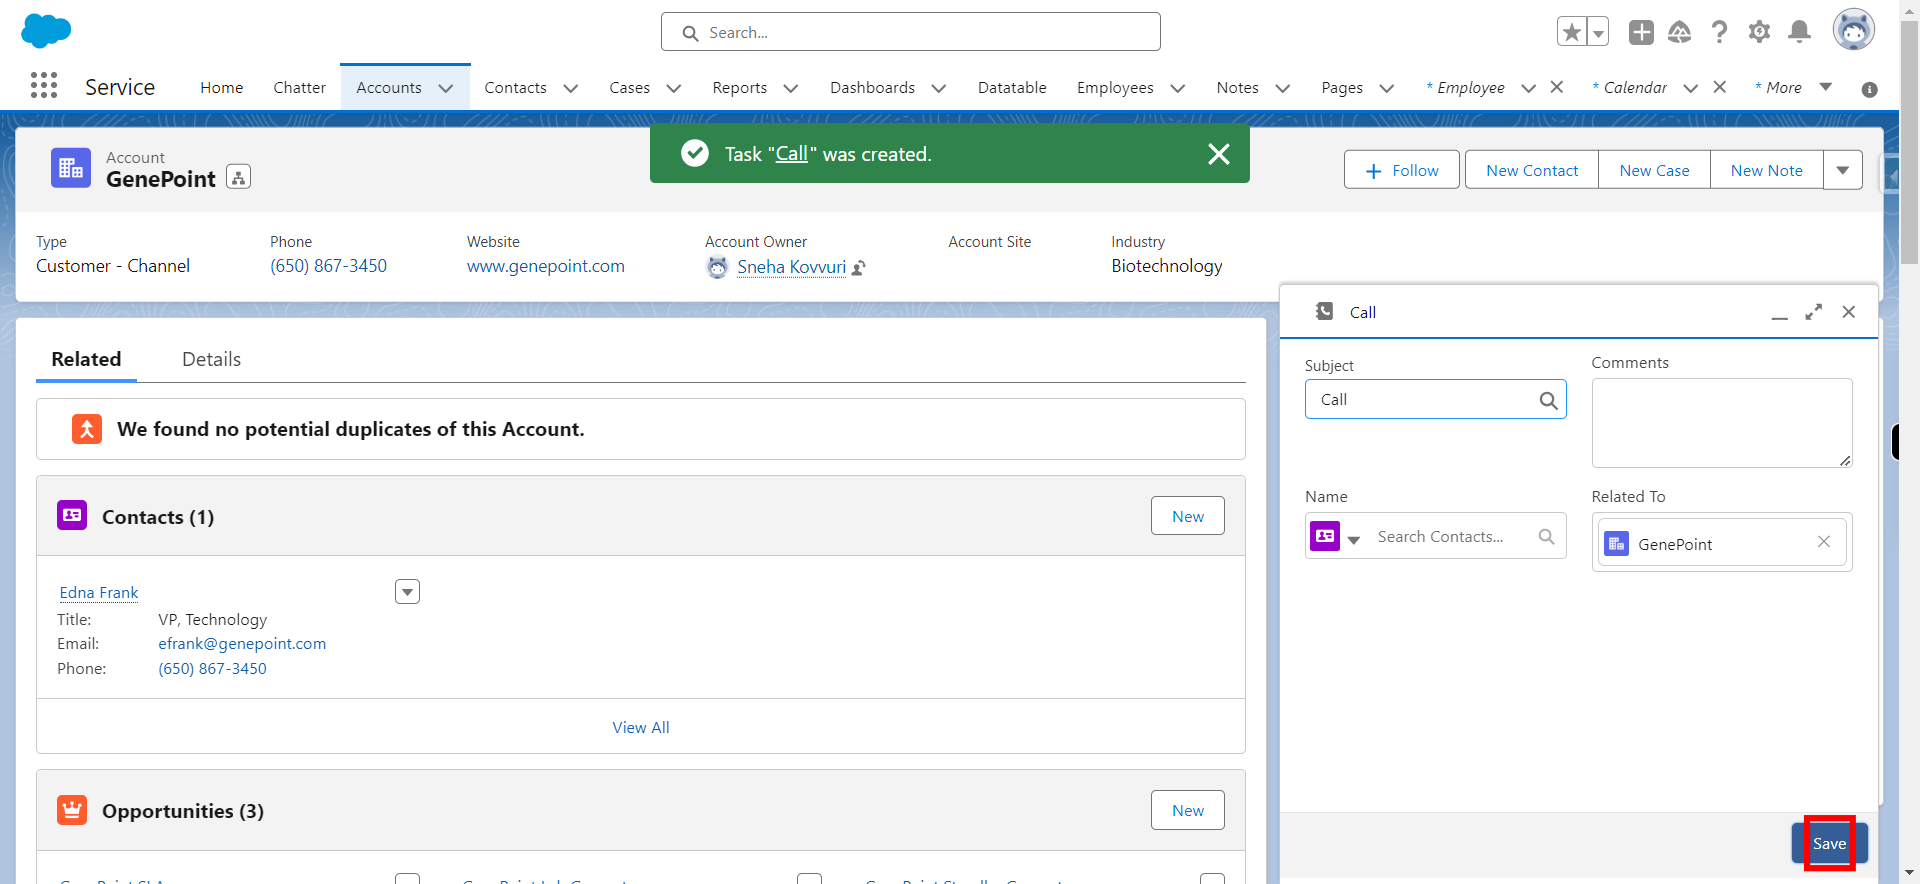This screenshot has height=884, width=1920.
Task: Open the Global Actions plus icon
Action: tap(1641, 32)
